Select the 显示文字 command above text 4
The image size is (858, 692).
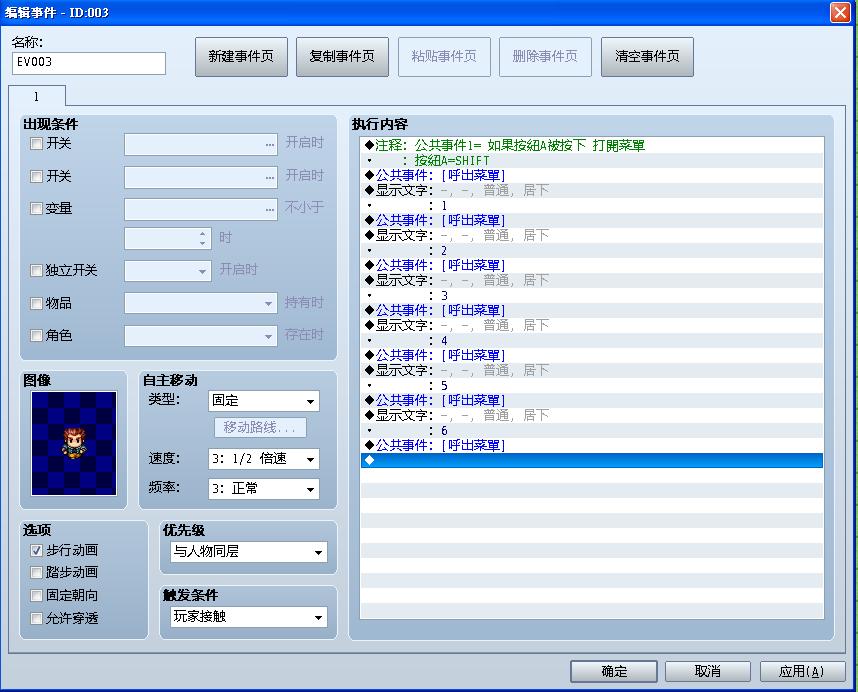tap(592, 325)
